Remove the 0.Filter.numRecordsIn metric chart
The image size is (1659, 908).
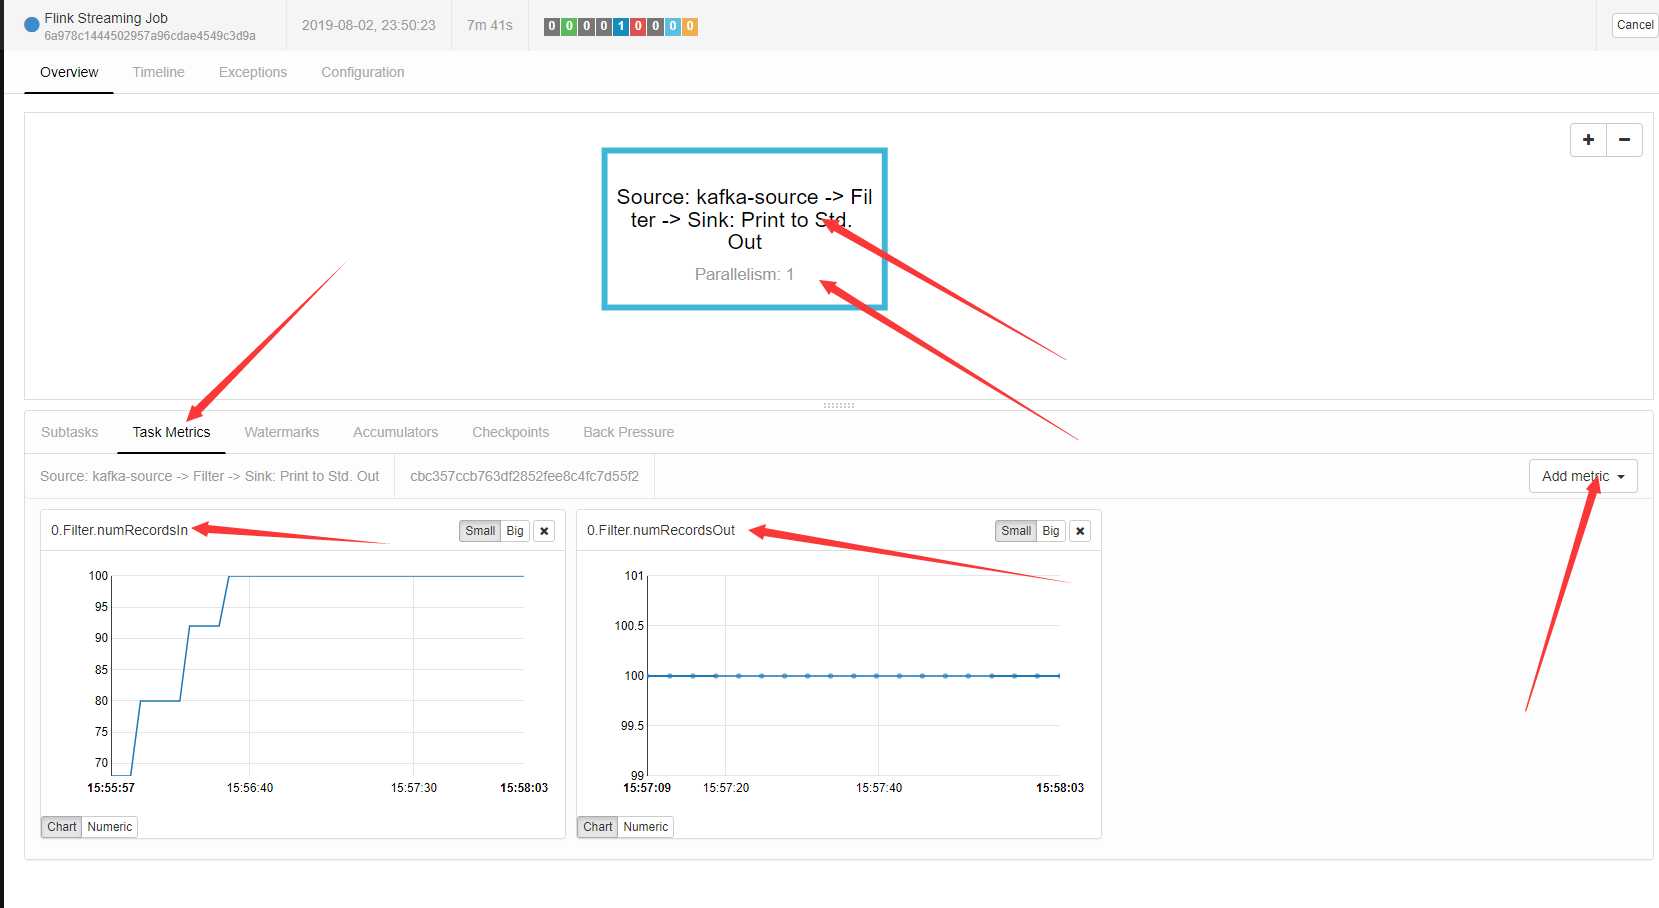pyautogui.click(x=544, y=531)
